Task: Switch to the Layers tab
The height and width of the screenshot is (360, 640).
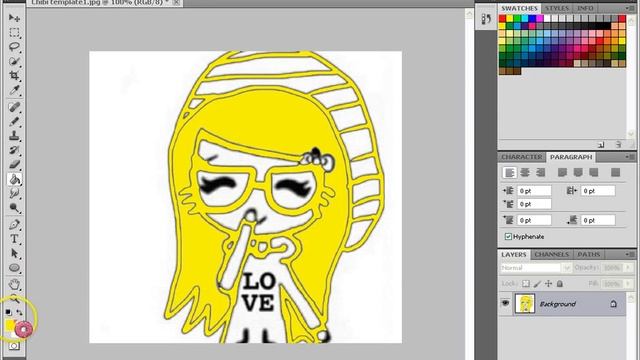Action: click(x=513, y=254)
